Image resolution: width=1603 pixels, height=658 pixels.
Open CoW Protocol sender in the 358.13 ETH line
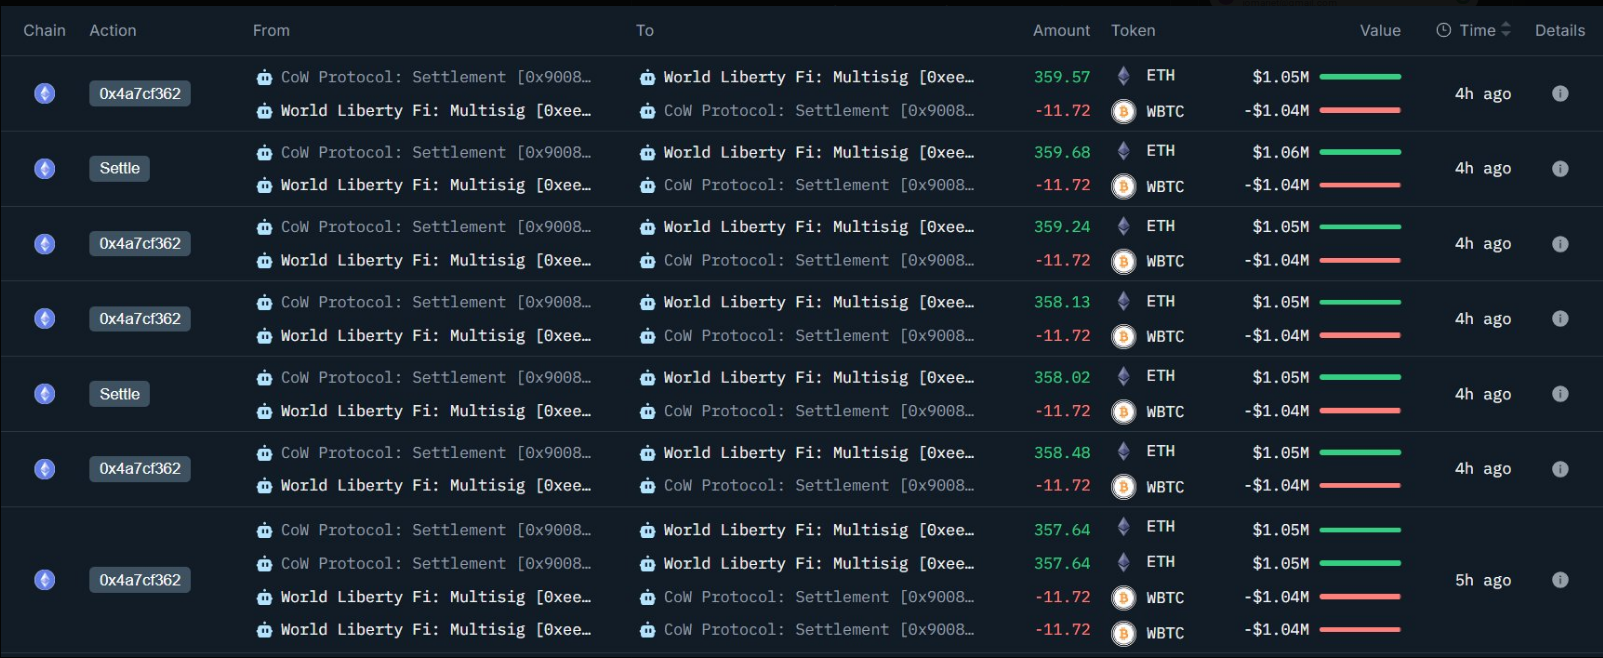(435, 302)
